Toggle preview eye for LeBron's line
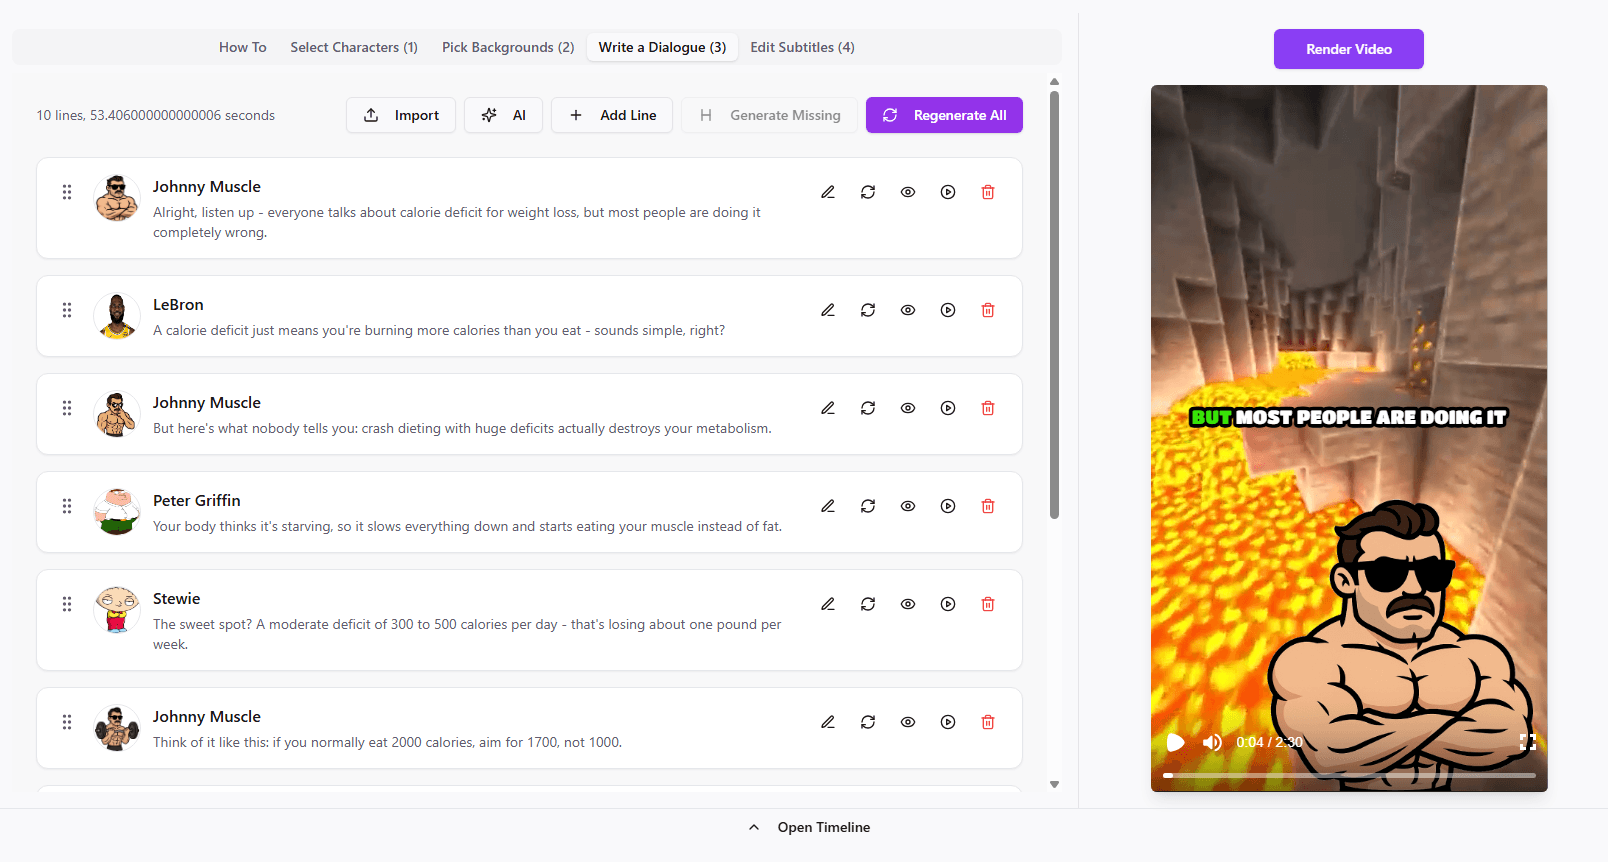 click(x=908, y=310)
